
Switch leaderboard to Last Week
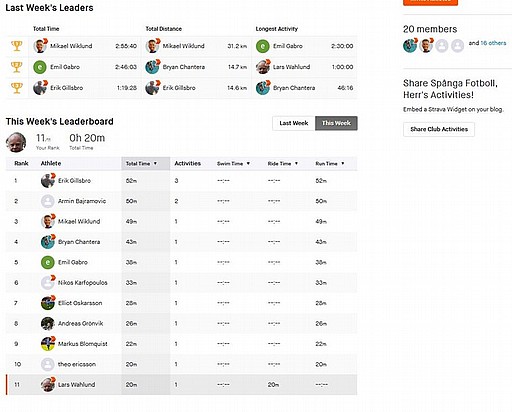tap(294, 123)
